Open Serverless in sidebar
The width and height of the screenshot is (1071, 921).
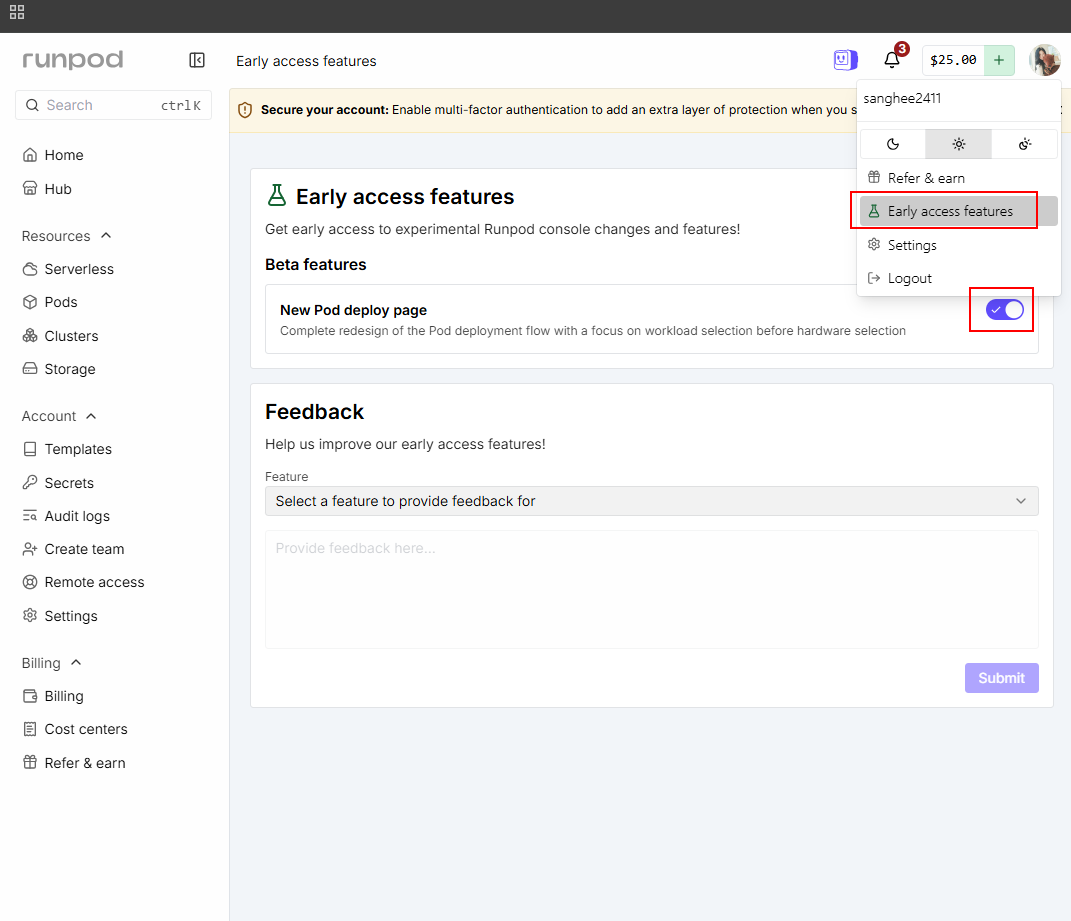68,269
